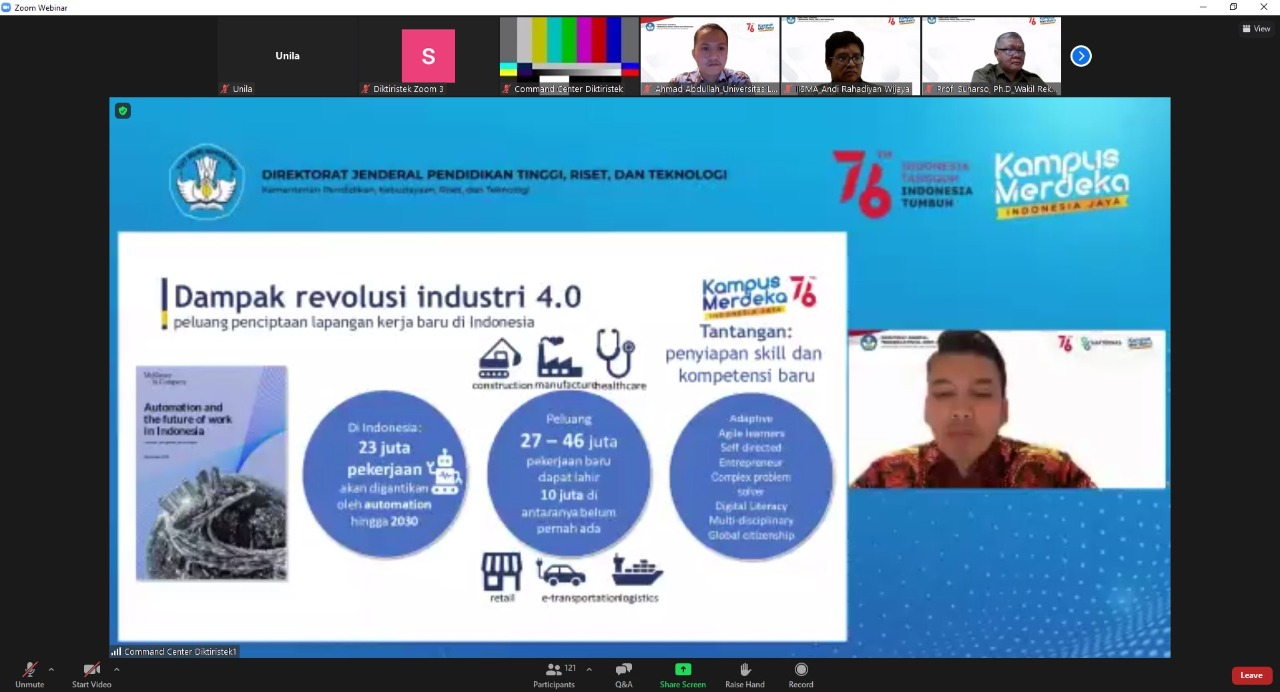Select the Diktiristek Zoom 3 participant tile

(428, 56)
